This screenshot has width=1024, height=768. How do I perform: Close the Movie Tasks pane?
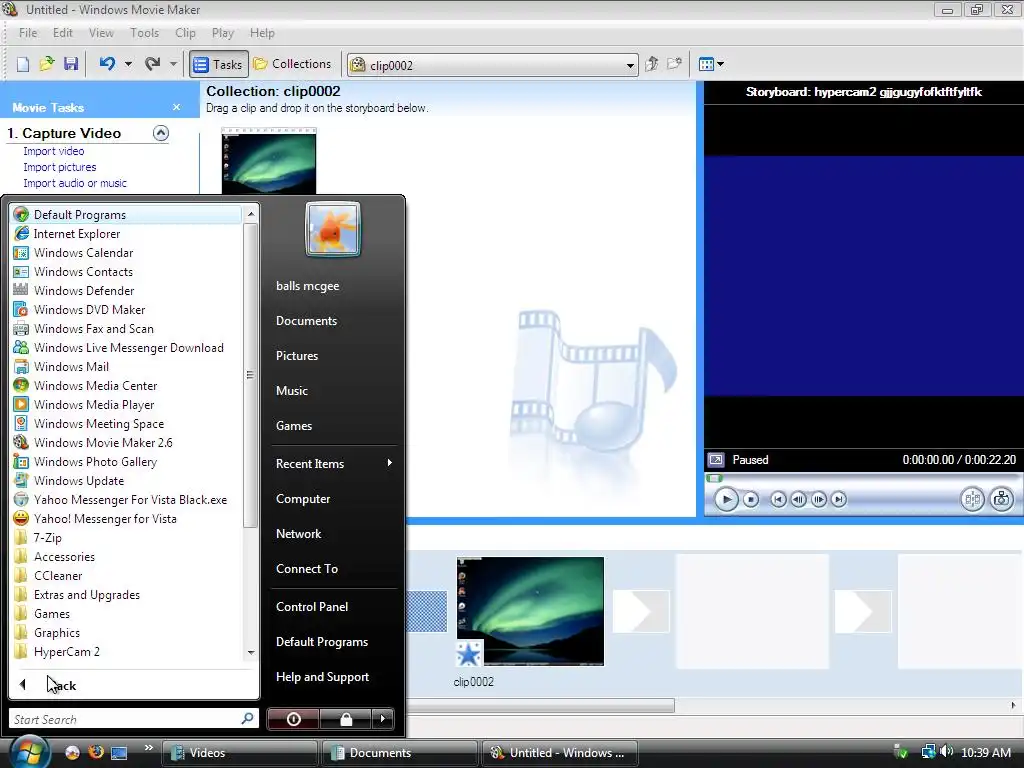(x=176, y=107)
